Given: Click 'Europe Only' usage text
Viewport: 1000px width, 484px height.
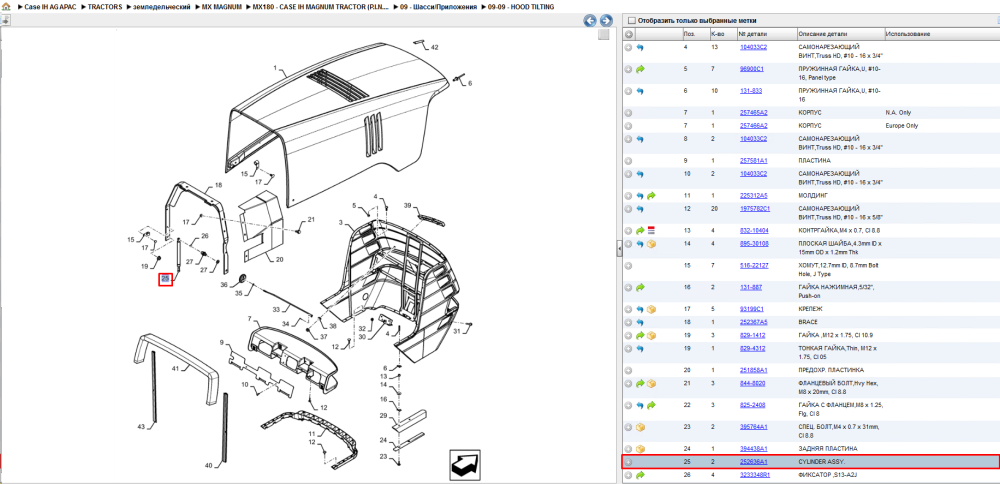Looking at the screenshot, I should point(902,126).
